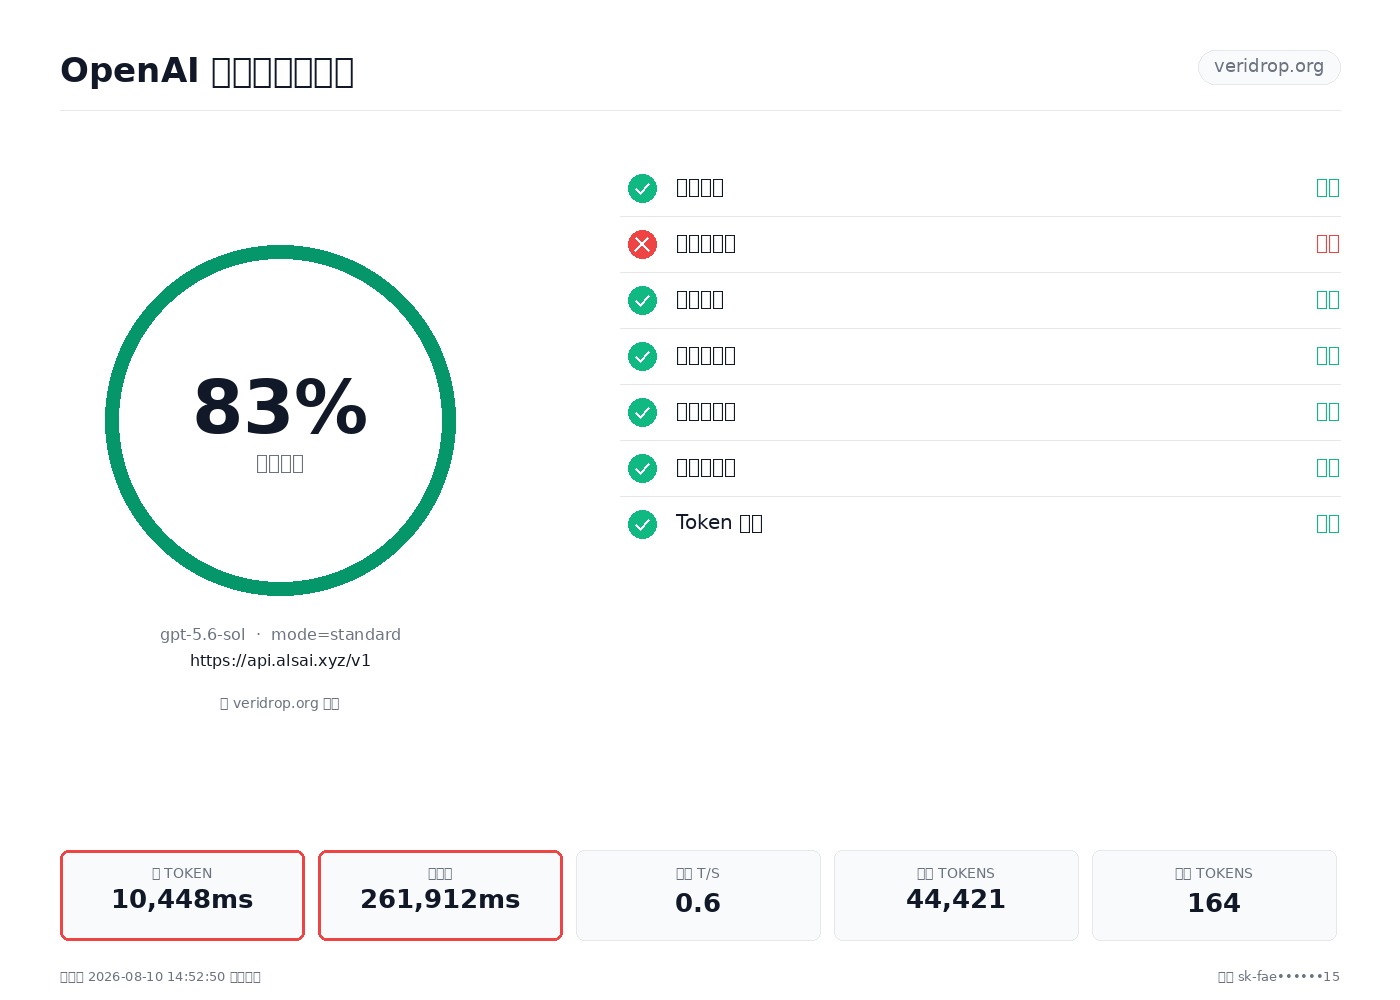Select the 261,912ms red-outlined card

440,895
